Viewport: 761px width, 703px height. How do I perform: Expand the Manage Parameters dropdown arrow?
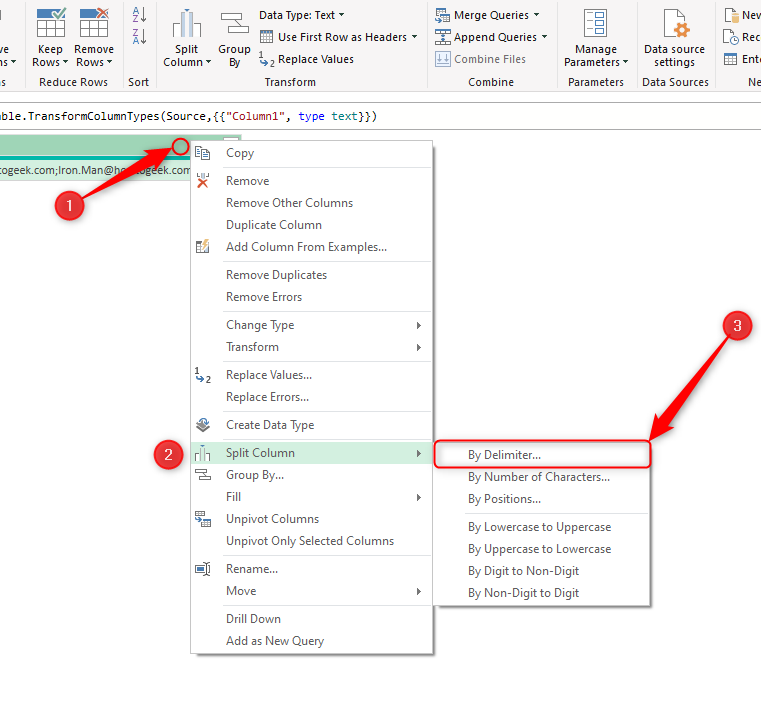click(625, 62)
